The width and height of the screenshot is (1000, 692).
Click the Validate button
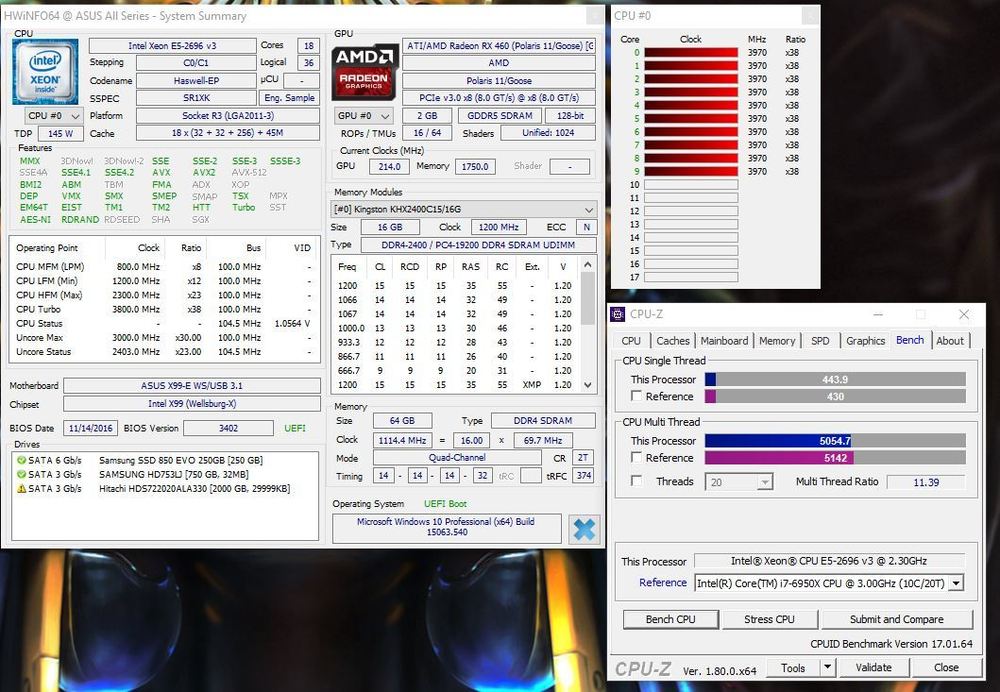click(873, 668)
